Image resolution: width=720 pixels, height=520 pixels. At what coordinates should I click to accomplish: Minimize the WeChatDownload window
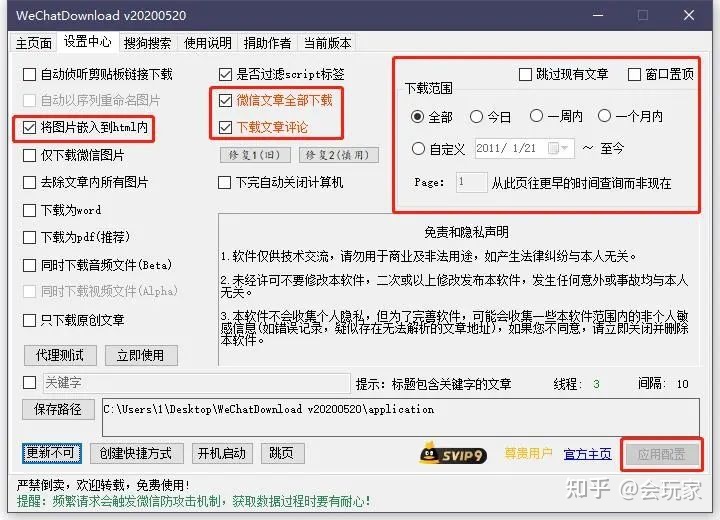tap(598, 15)
